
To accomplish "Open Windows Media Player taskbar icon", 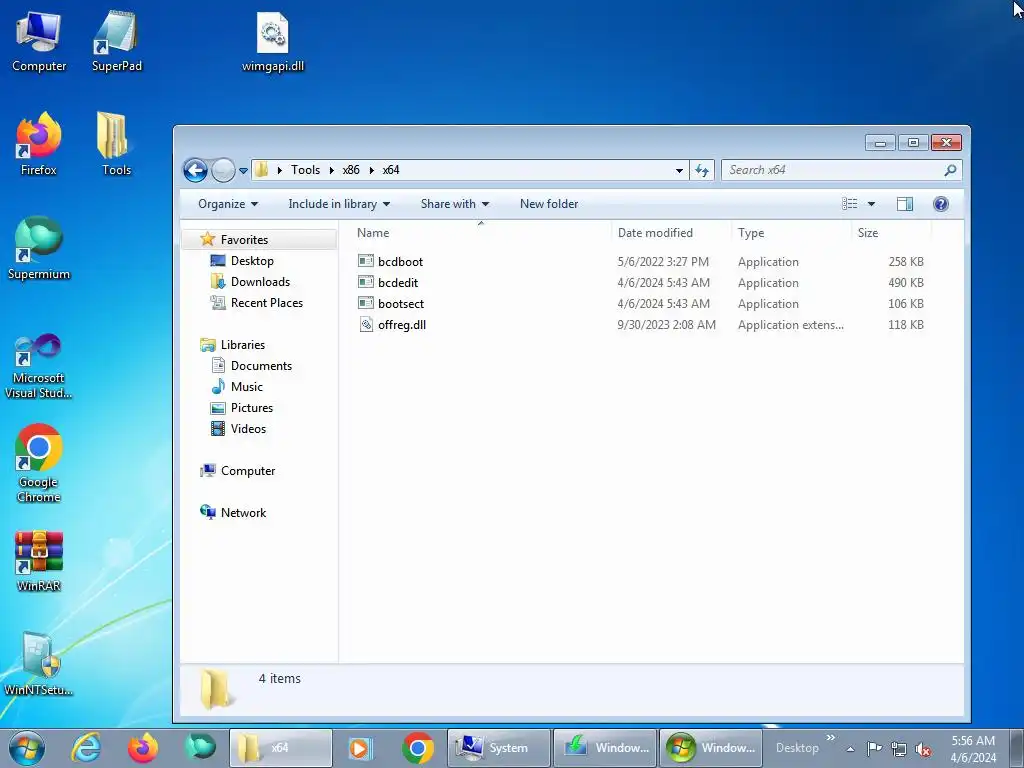I will (x=360, y=748).
